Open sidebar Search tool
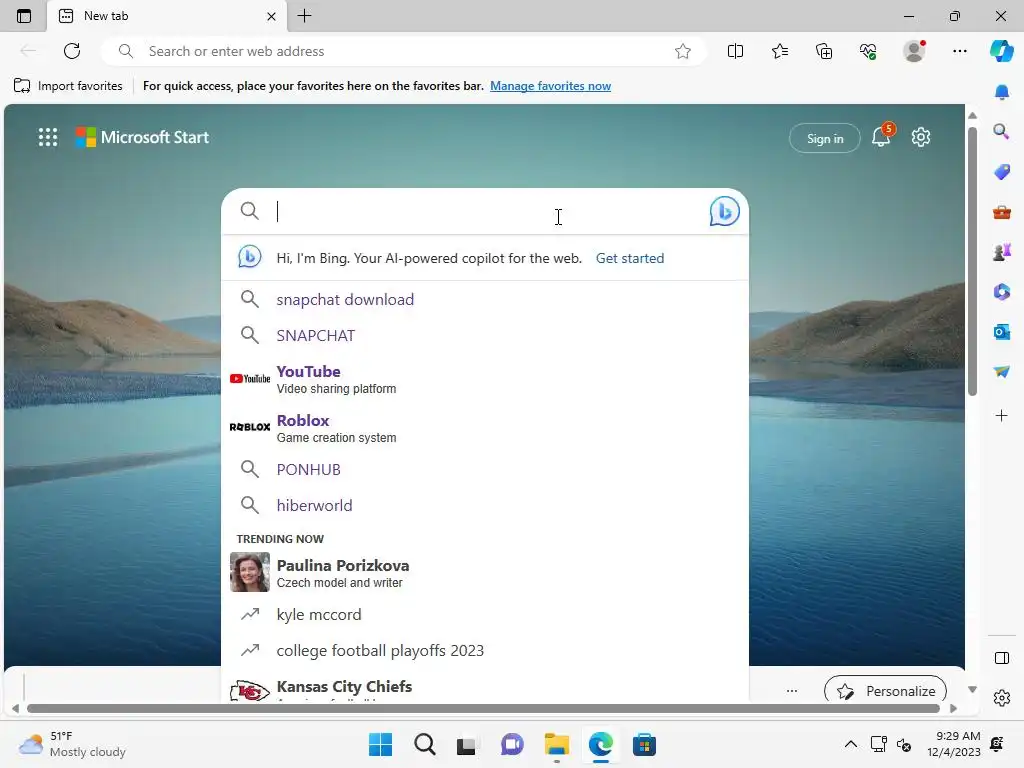 (1001, 132)
